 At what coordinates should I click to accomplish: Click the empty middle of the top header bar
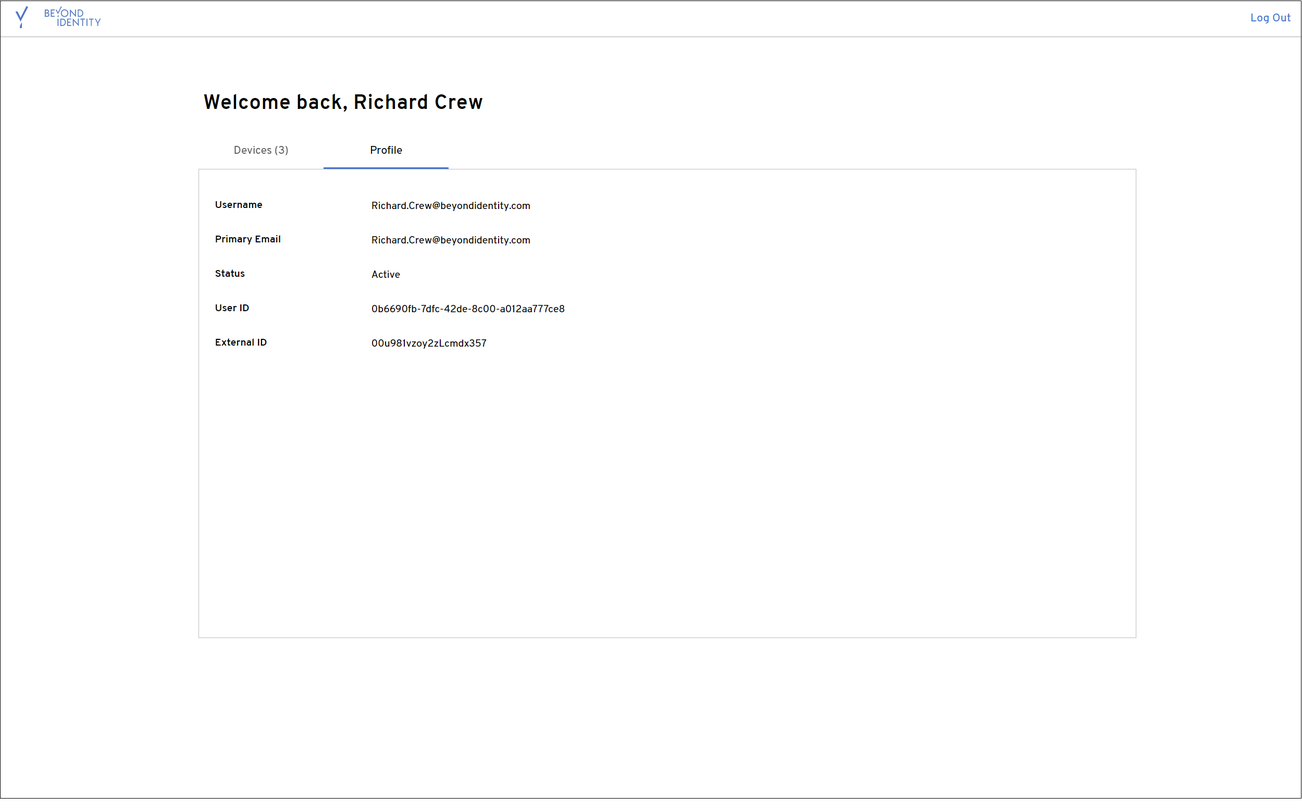650,18
